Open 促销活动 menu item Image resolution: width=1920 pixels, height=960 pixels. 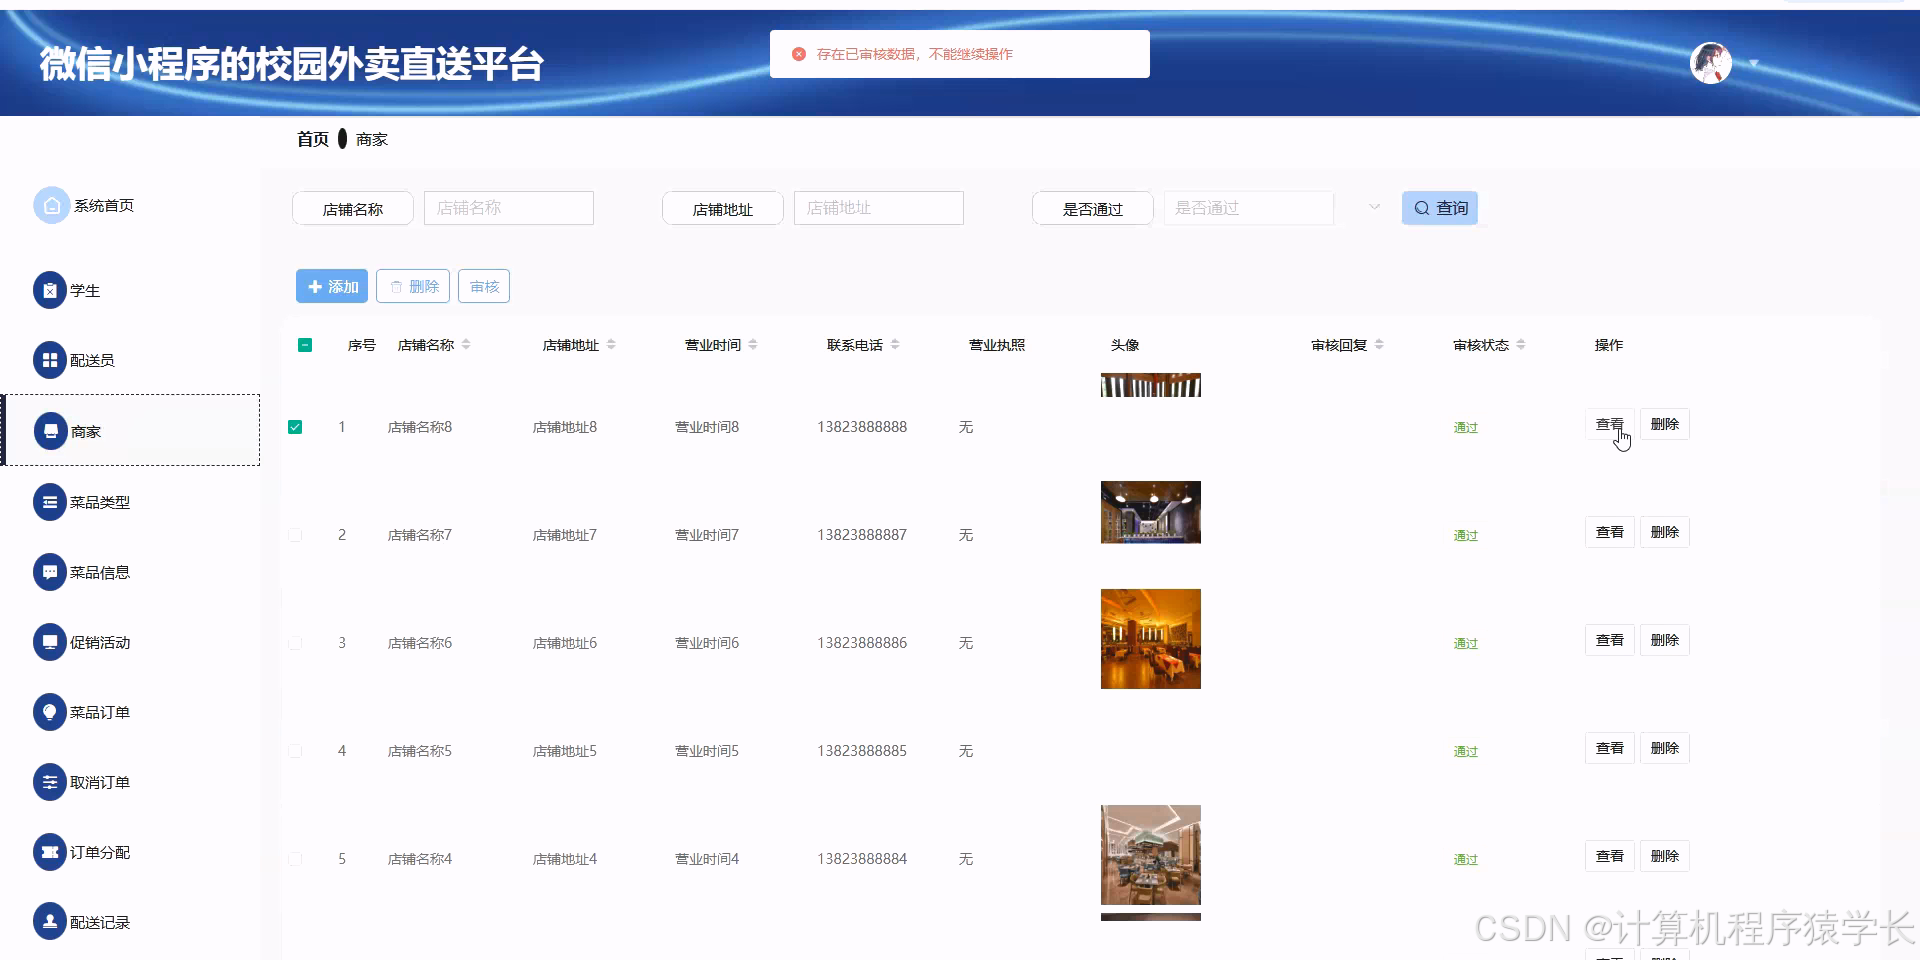(x=100, y=642)
